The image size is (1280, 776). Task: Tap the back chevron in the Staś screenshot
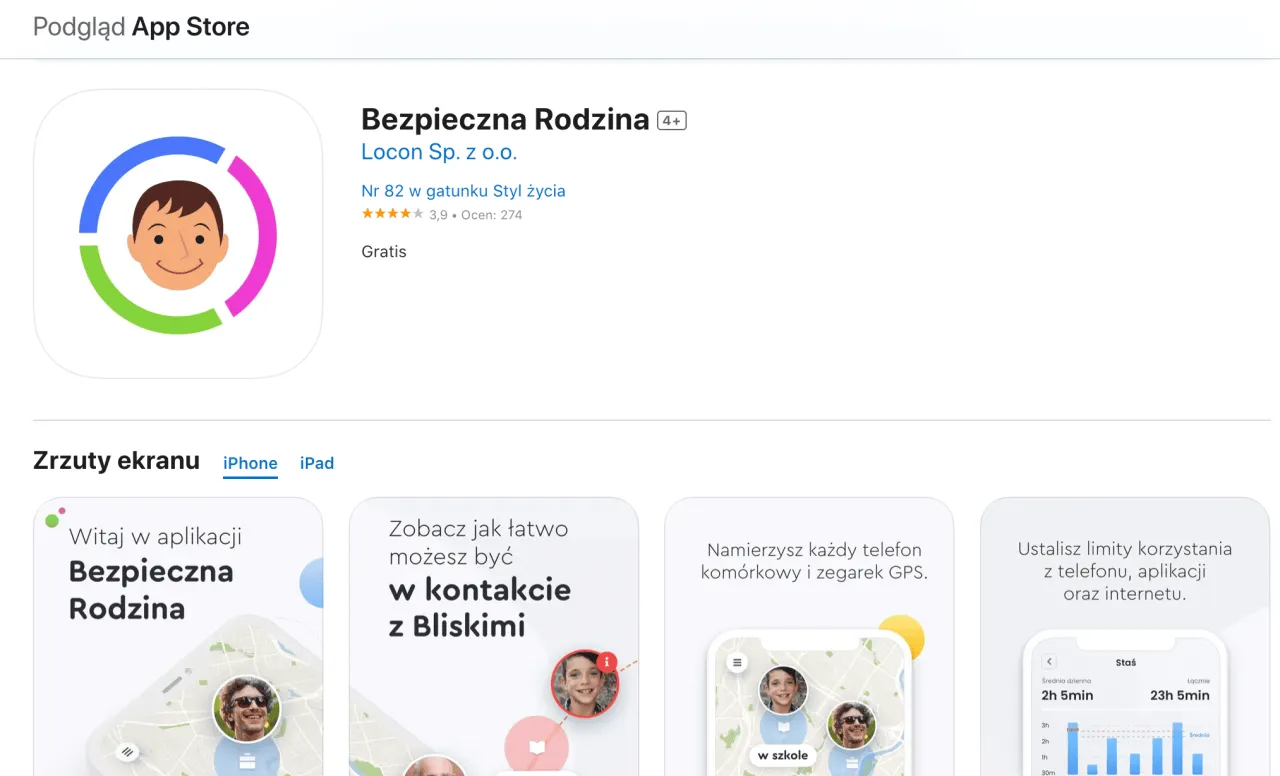(x=1049, y=661)
